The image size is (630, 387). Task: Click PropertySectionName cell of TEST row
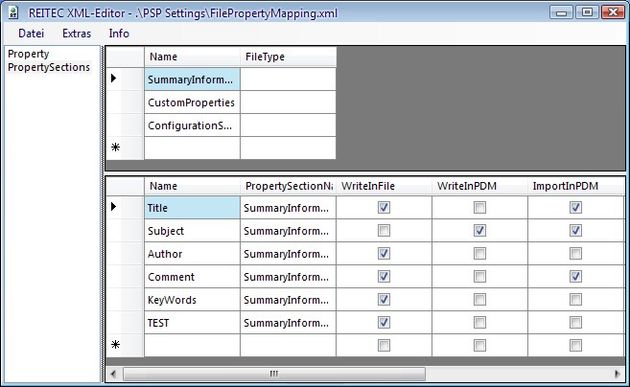[x=288, y=322]
